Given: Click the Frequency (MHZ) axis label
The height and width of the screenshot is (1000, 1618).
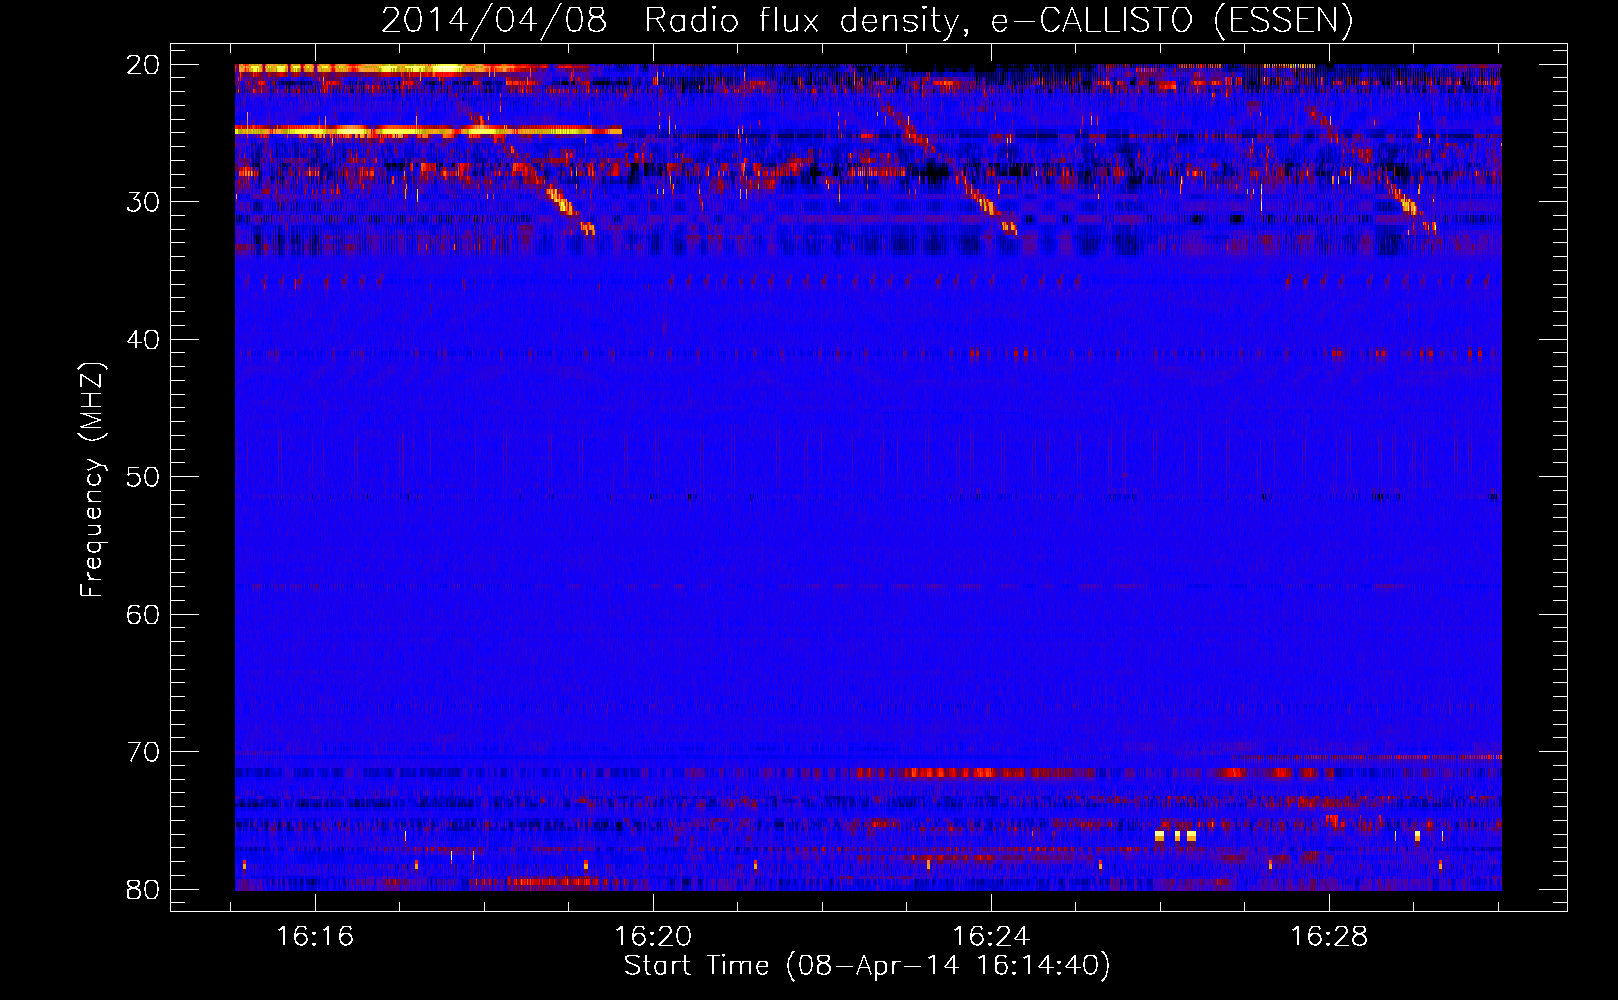Looking at the screenshot, I should click(92, 480).
